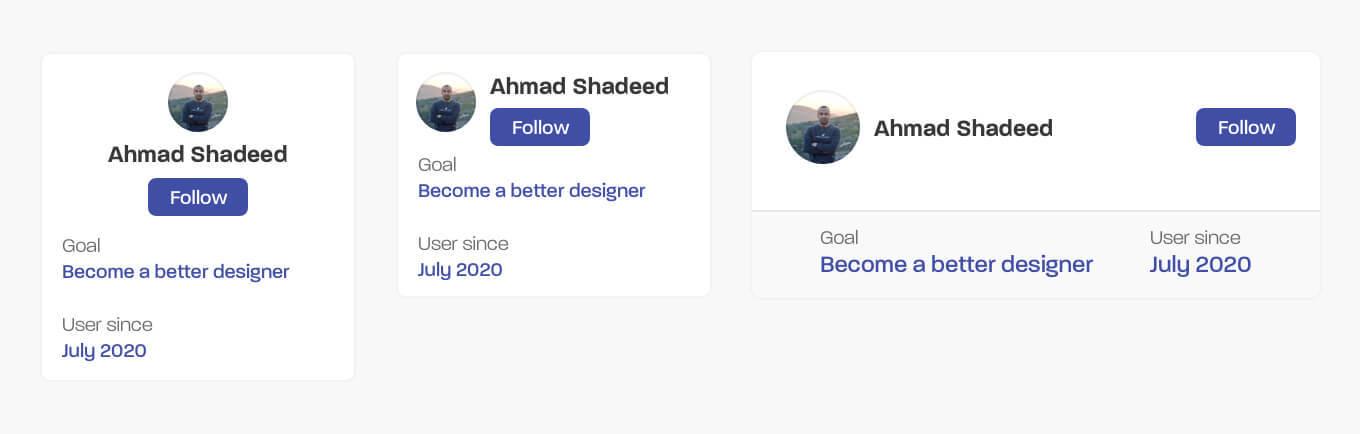The height and width of the screenshot is (434, 1360).
Task: Click the 'Goal' label in the left card
Action: [x=81, y=245]
